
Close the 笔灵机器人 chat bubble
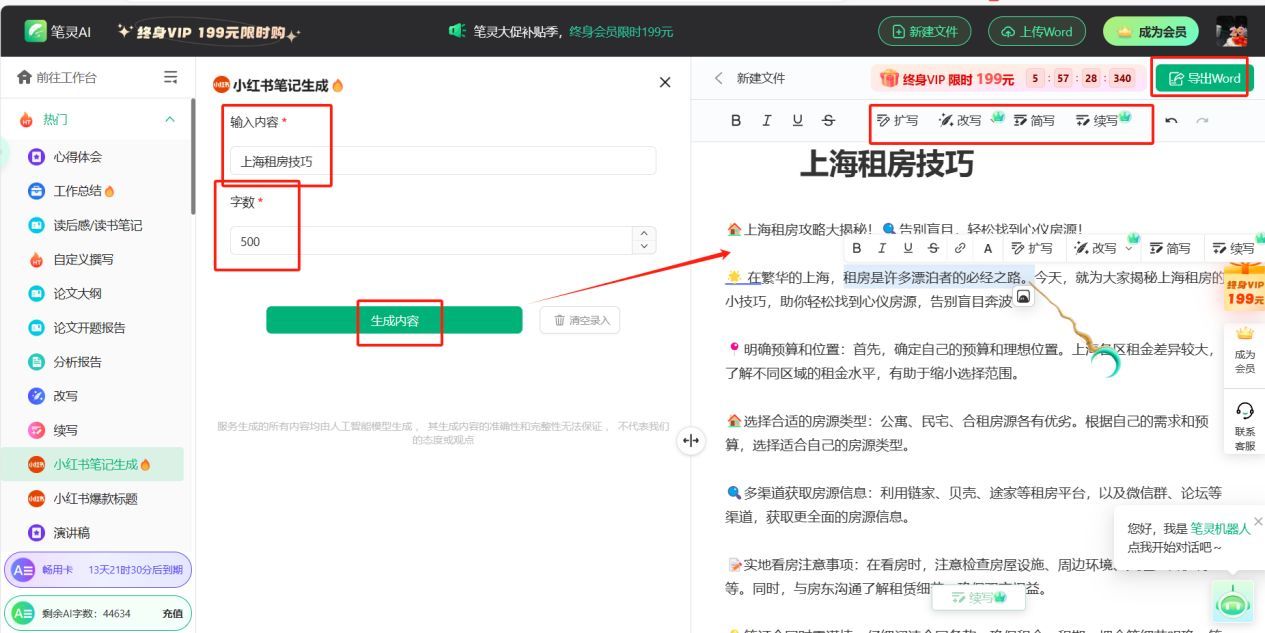pyautogui.click(x=1258, y=521)
